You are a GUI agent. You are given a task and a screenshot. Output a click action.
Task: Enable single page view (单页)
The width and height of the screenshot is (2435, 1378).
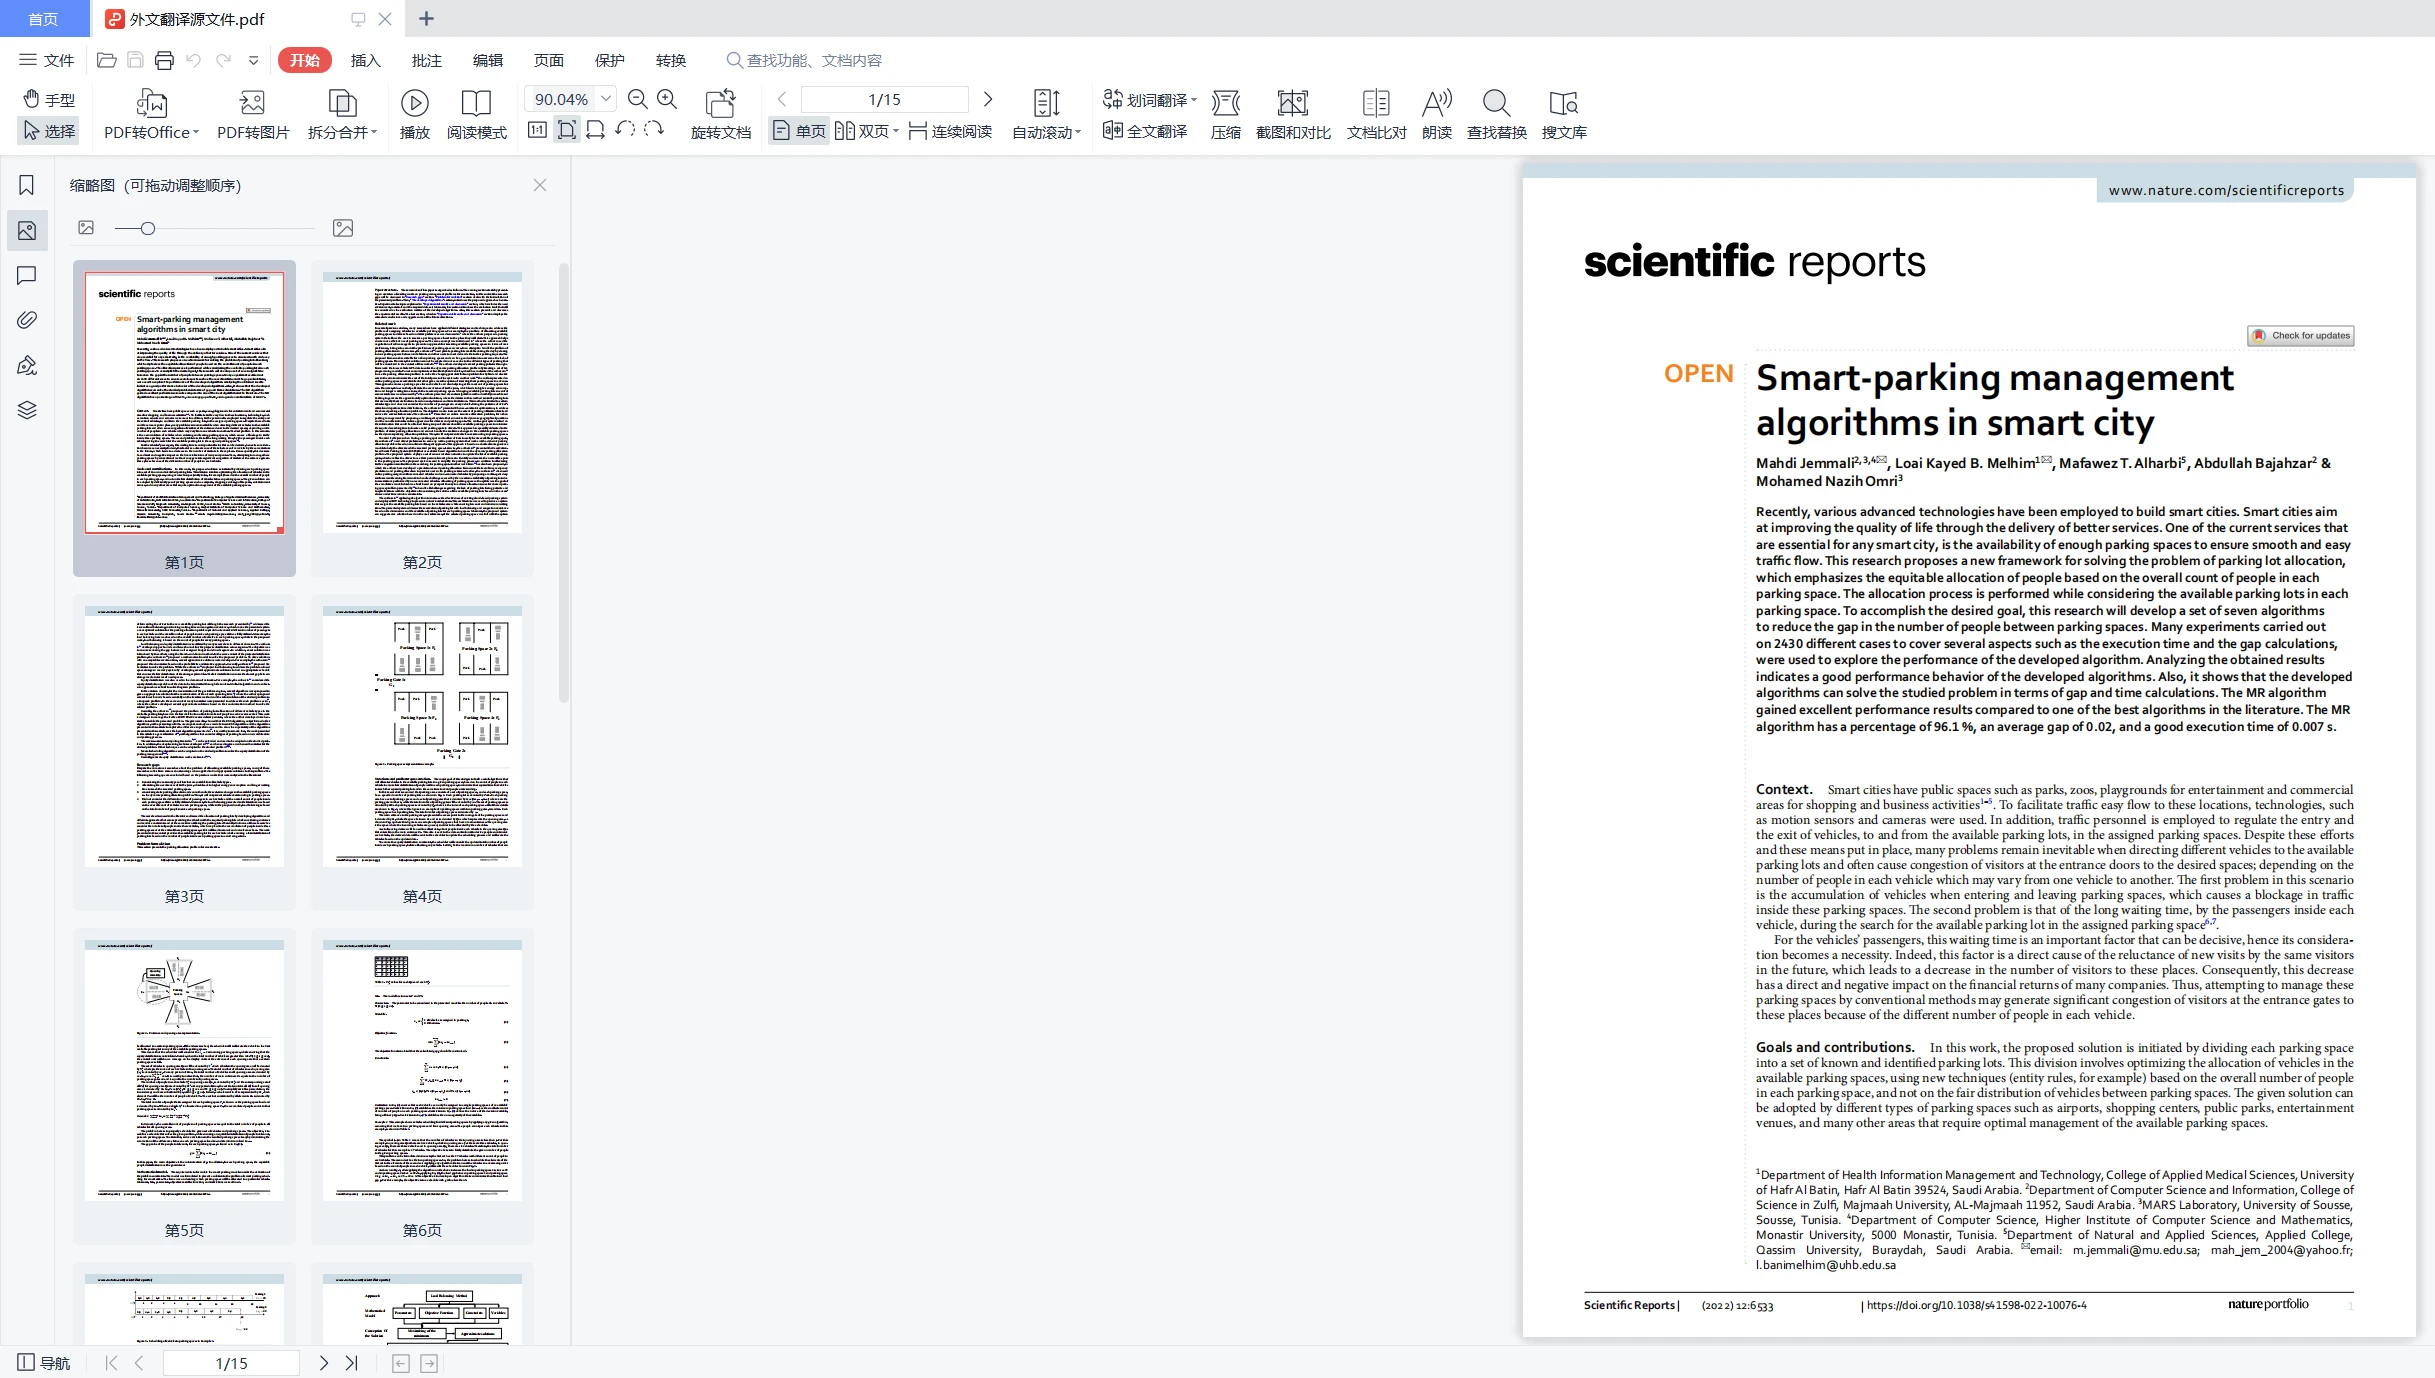799,131
